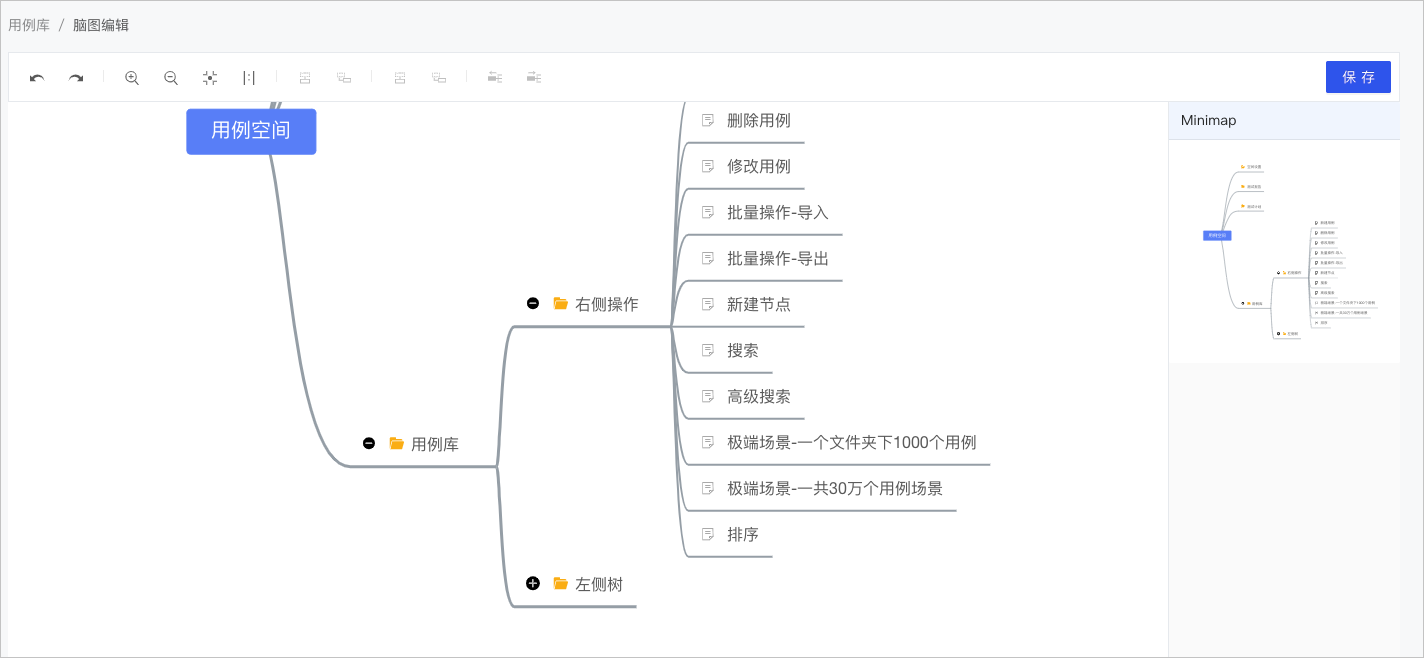The image size is (1424, 658).
Task: Save the mind map with 保存
Action: click(x=1358, y=77)
